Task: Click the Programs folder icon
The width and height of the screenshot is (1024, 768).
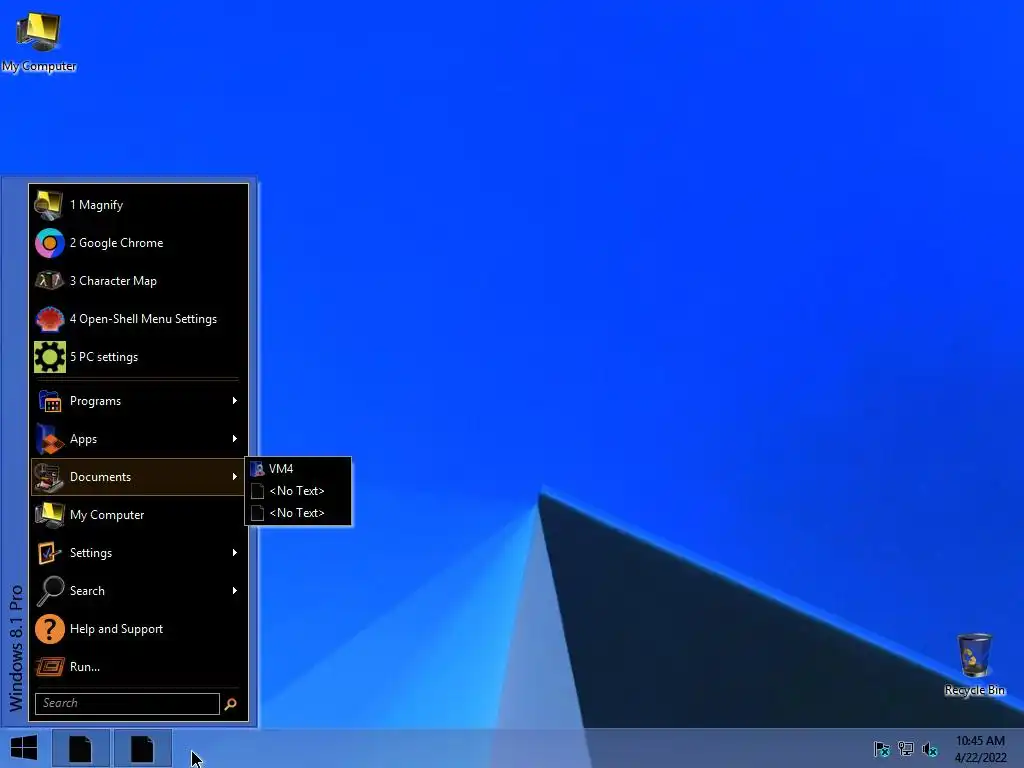Action: 49,401
